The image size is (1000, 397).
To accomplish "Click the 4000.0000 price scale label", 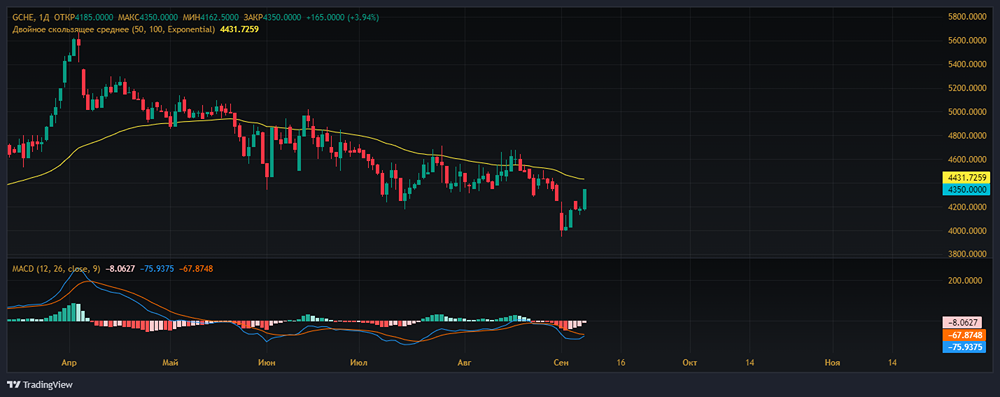I will coord(968,230).
